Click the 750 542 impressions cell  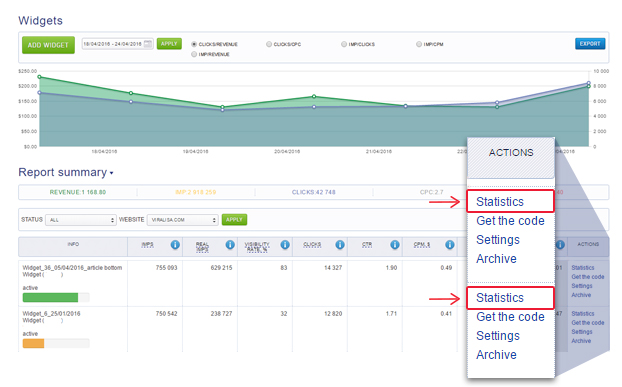[166, 314]
